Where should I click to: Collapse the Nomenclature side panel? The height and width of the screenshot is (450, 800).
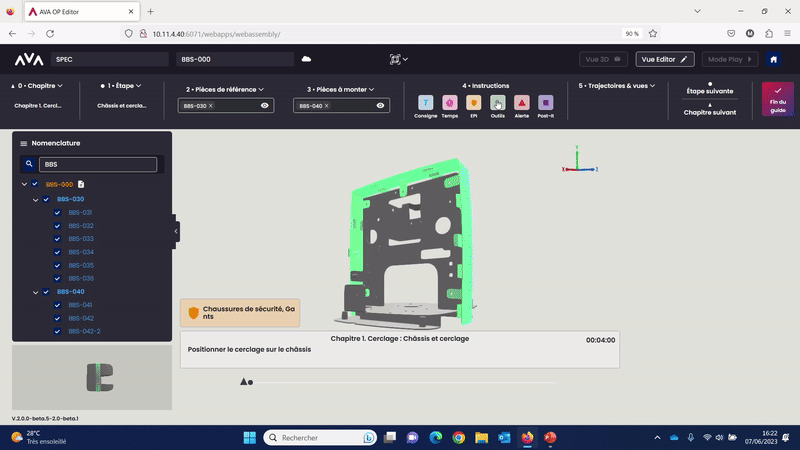[x=176, y=231]
